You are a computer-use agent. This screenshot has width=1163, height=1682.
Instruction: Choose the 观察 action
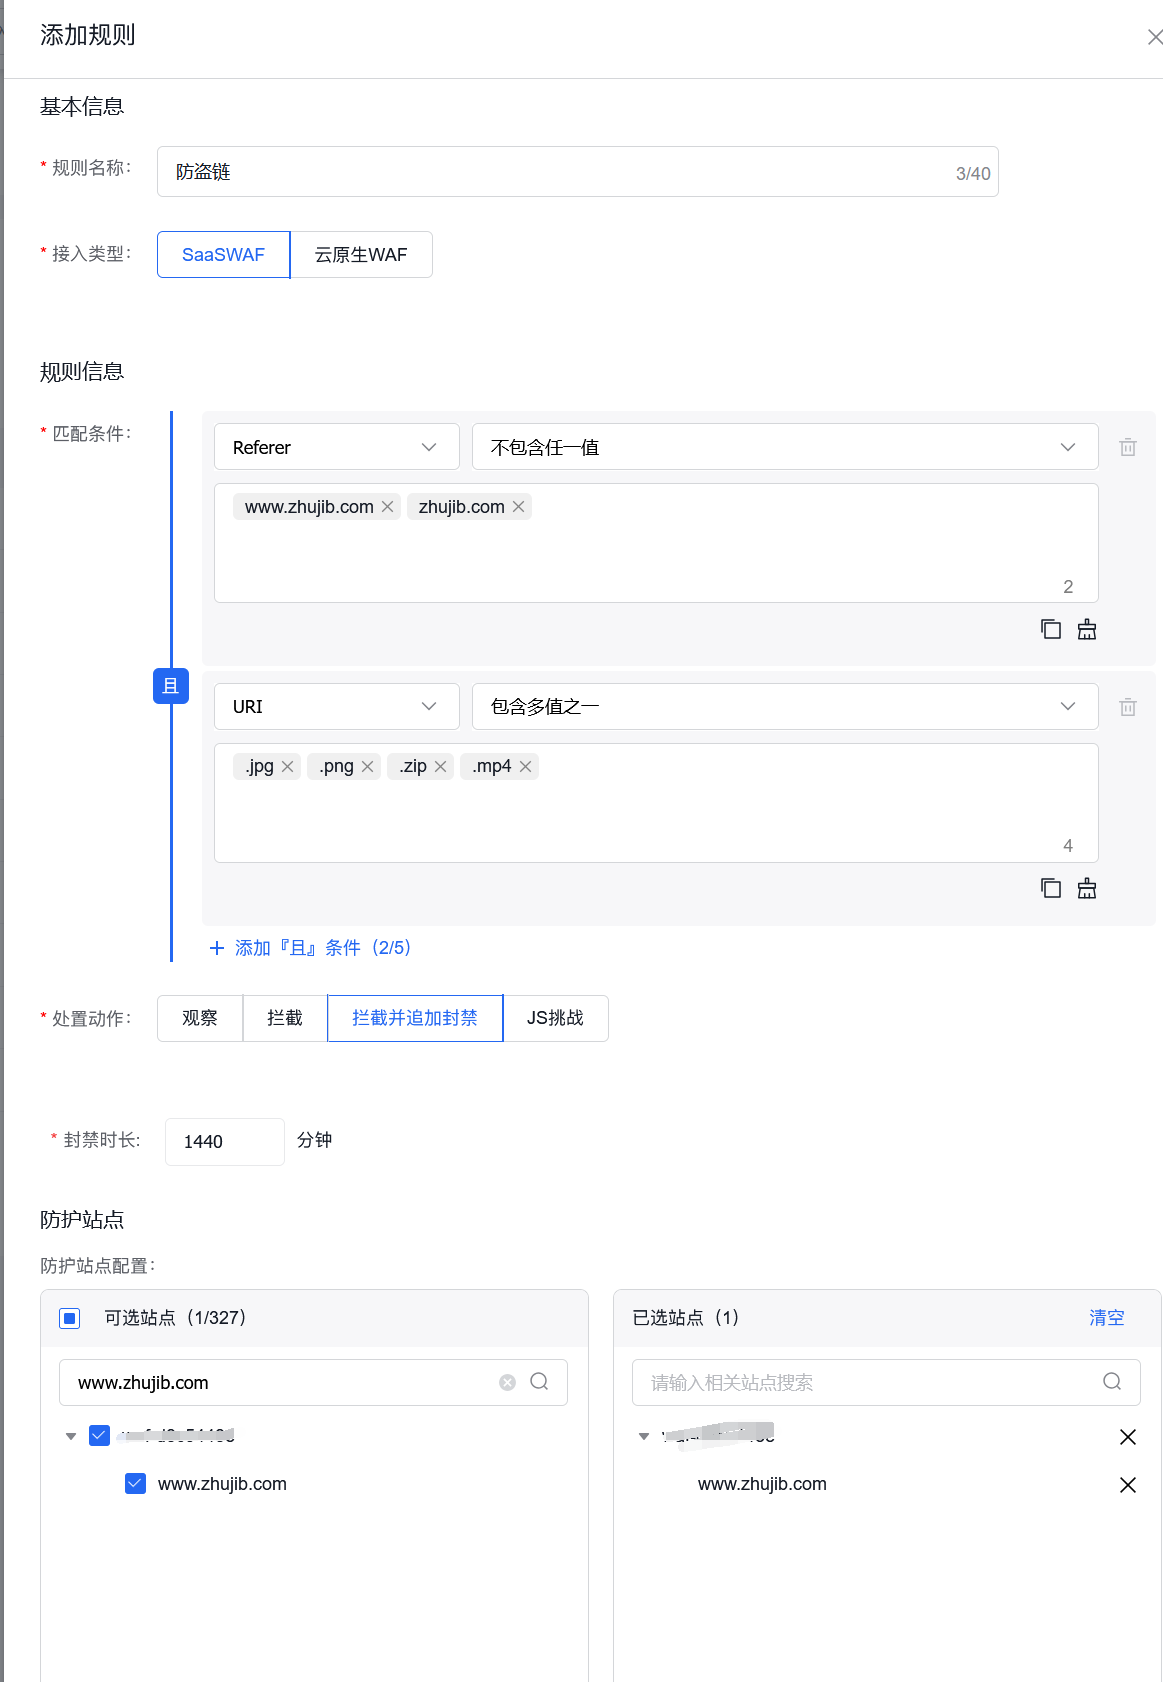pos(200,1018)
